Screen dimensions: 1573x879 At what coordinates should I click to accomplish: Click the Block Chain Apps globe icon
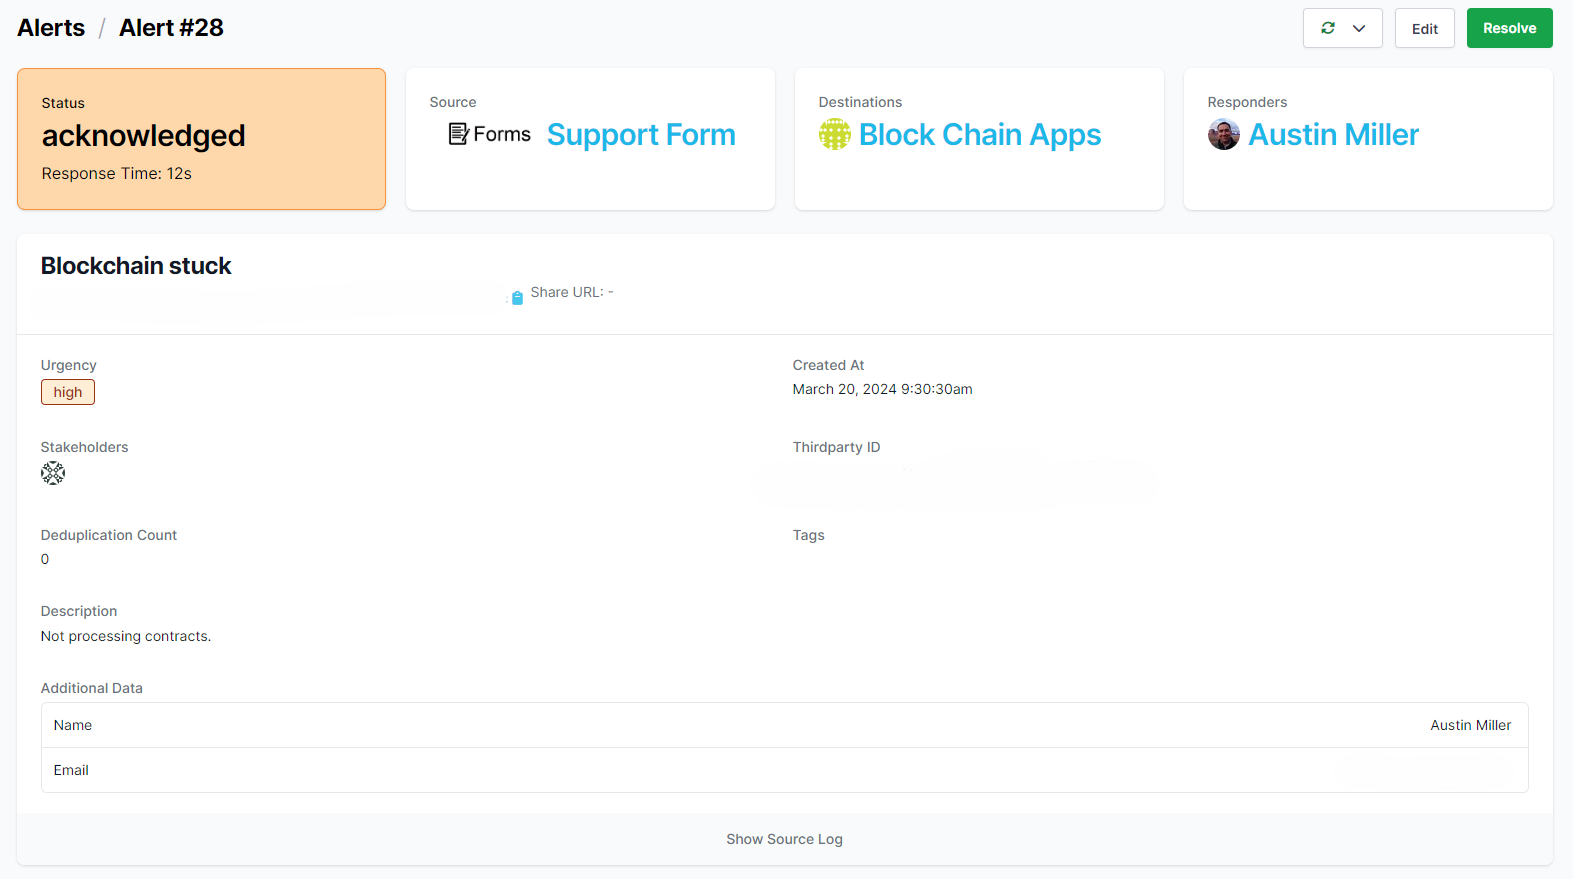pyautogui.click(x=834, y=134)
